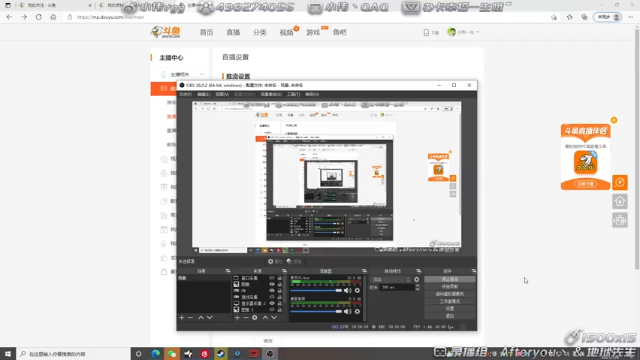Click 退出 button in OBS controls
Image resolution: width=640 pixels, height=360 pixels.
point(449,316)
